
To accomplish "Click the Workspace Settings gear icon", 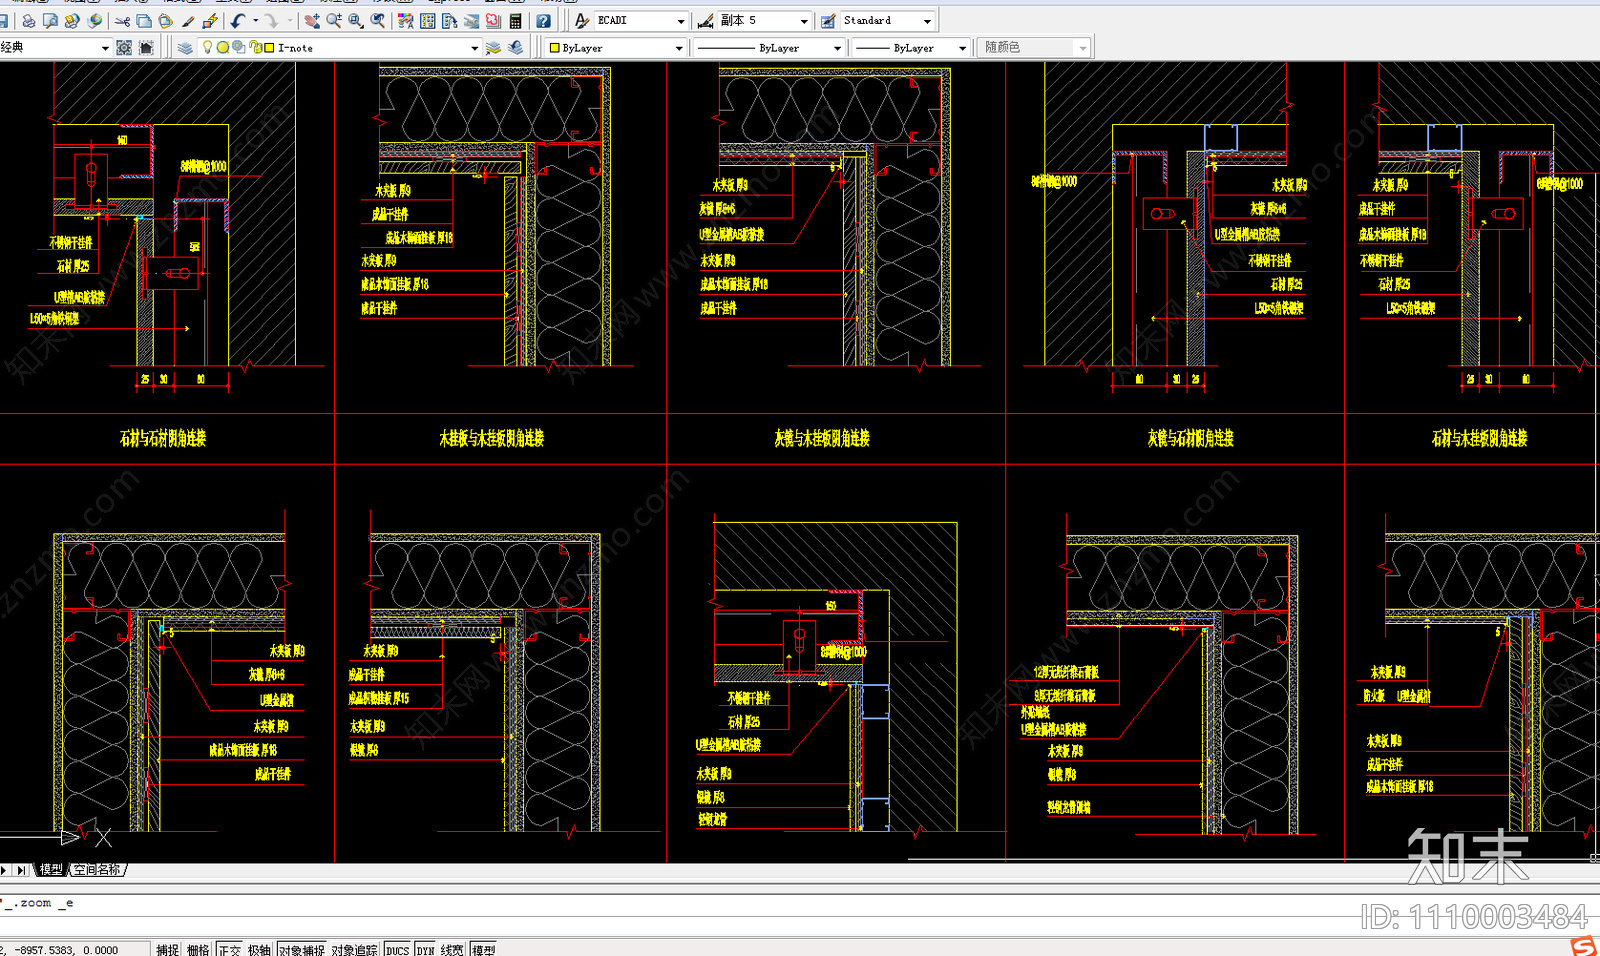I will tap(124, 47).
